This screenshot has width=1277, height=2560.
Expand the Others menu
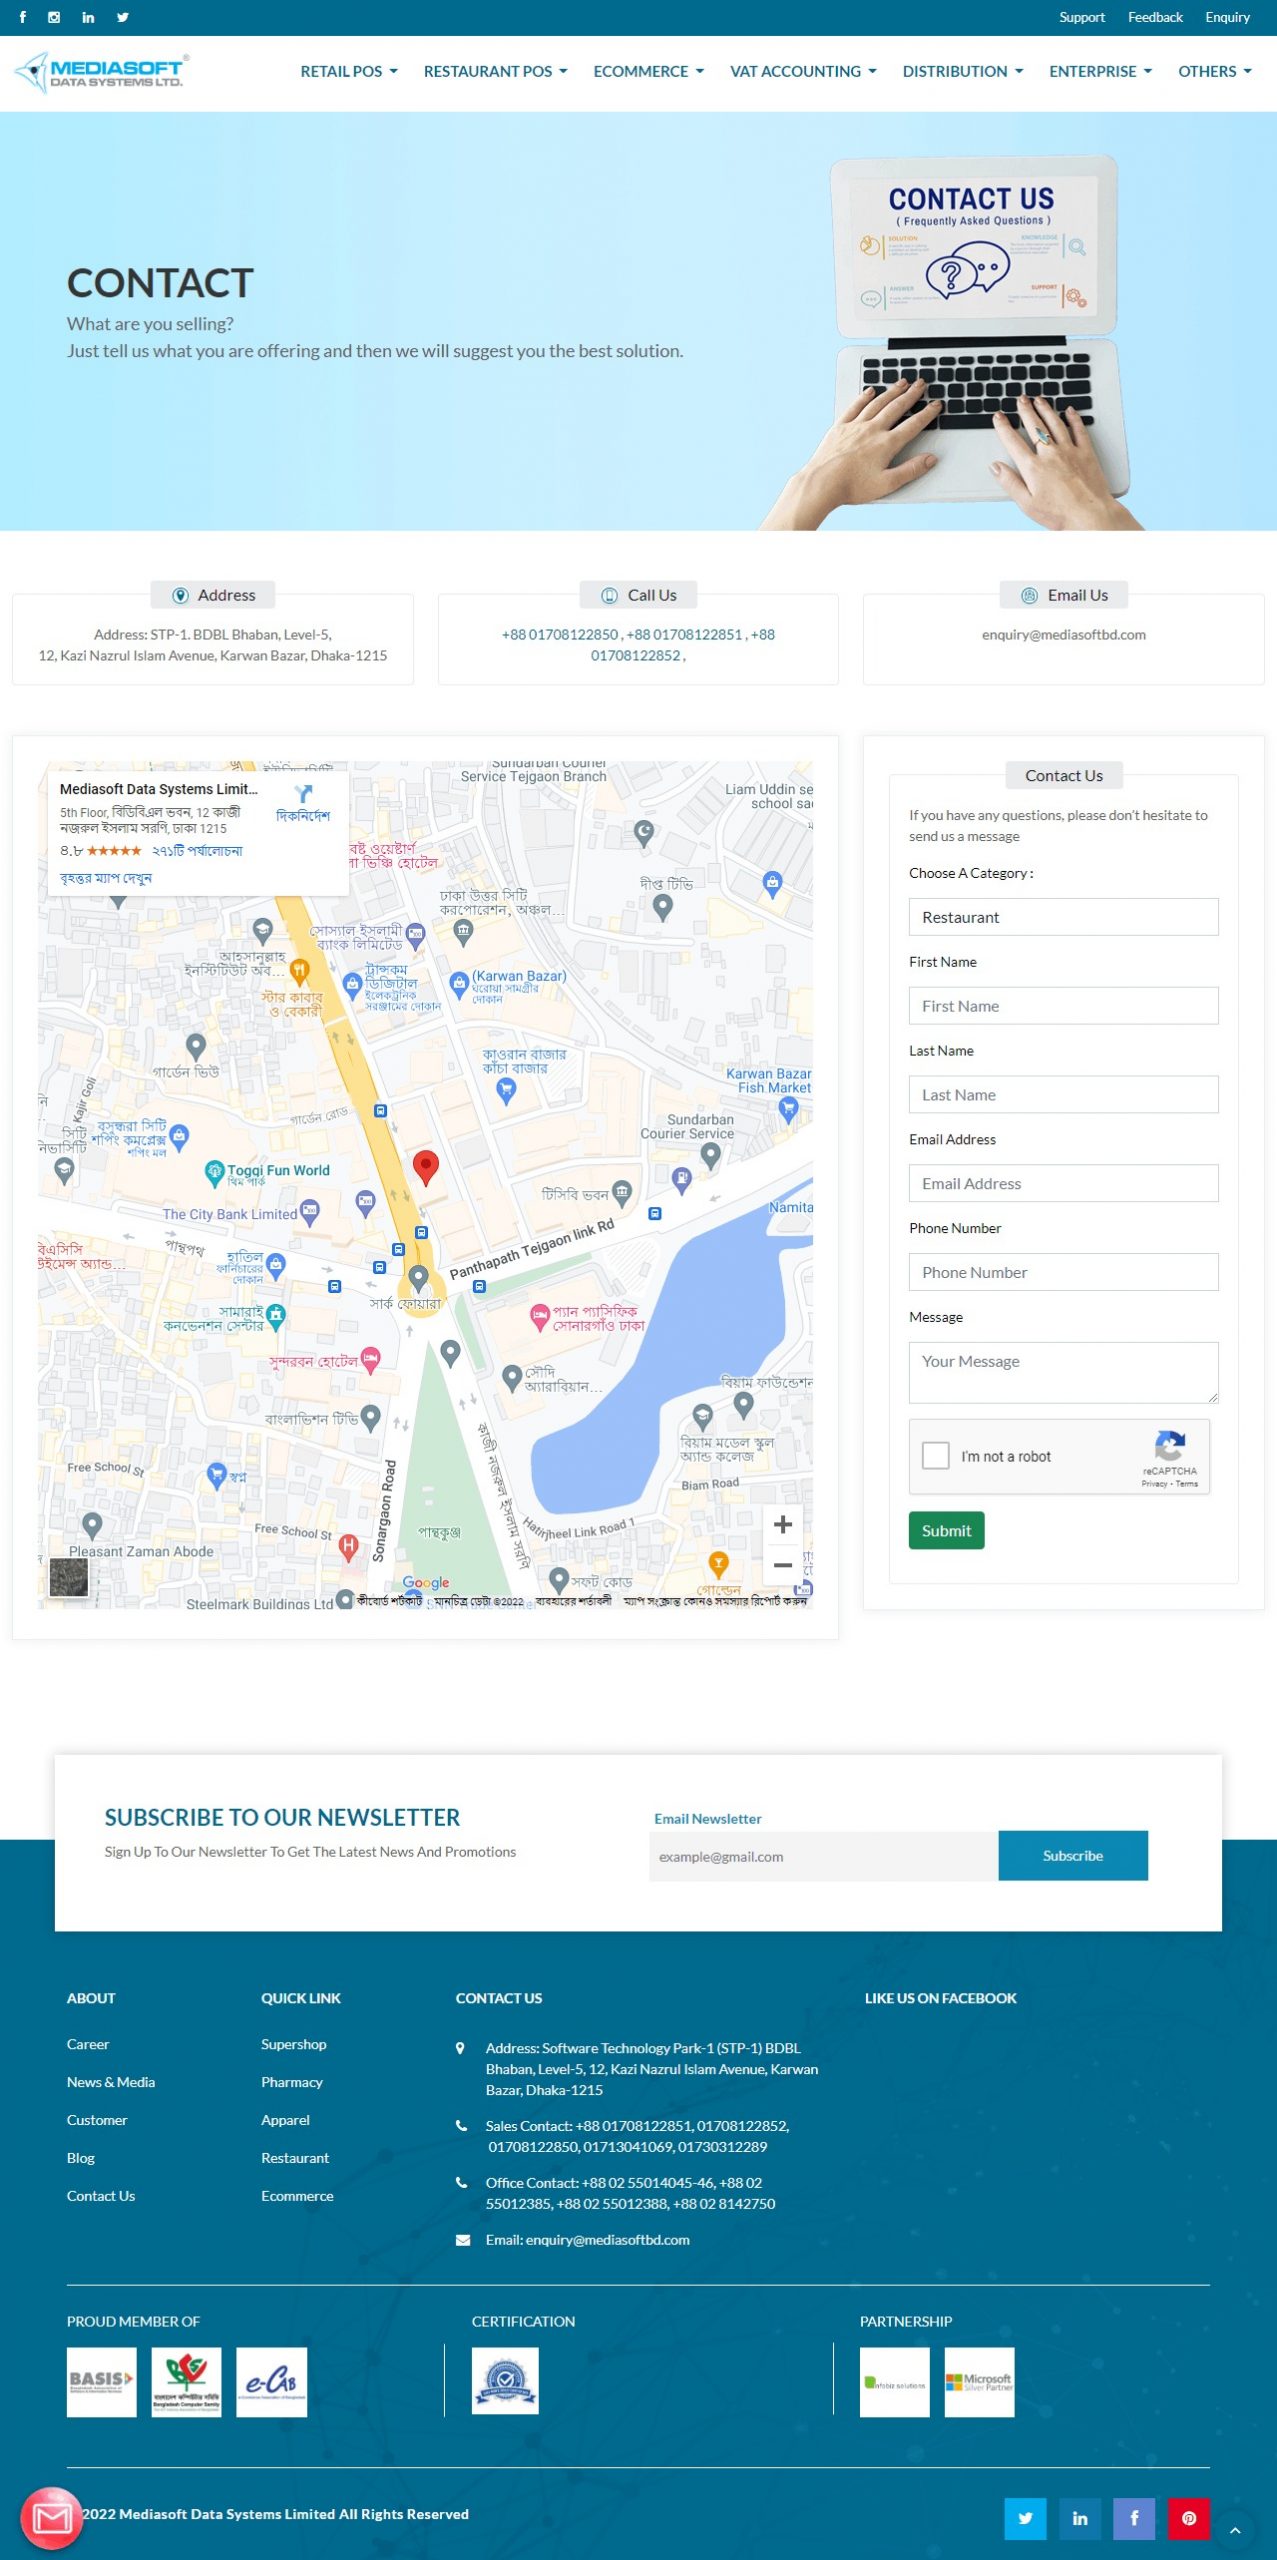pos(1214,71)
